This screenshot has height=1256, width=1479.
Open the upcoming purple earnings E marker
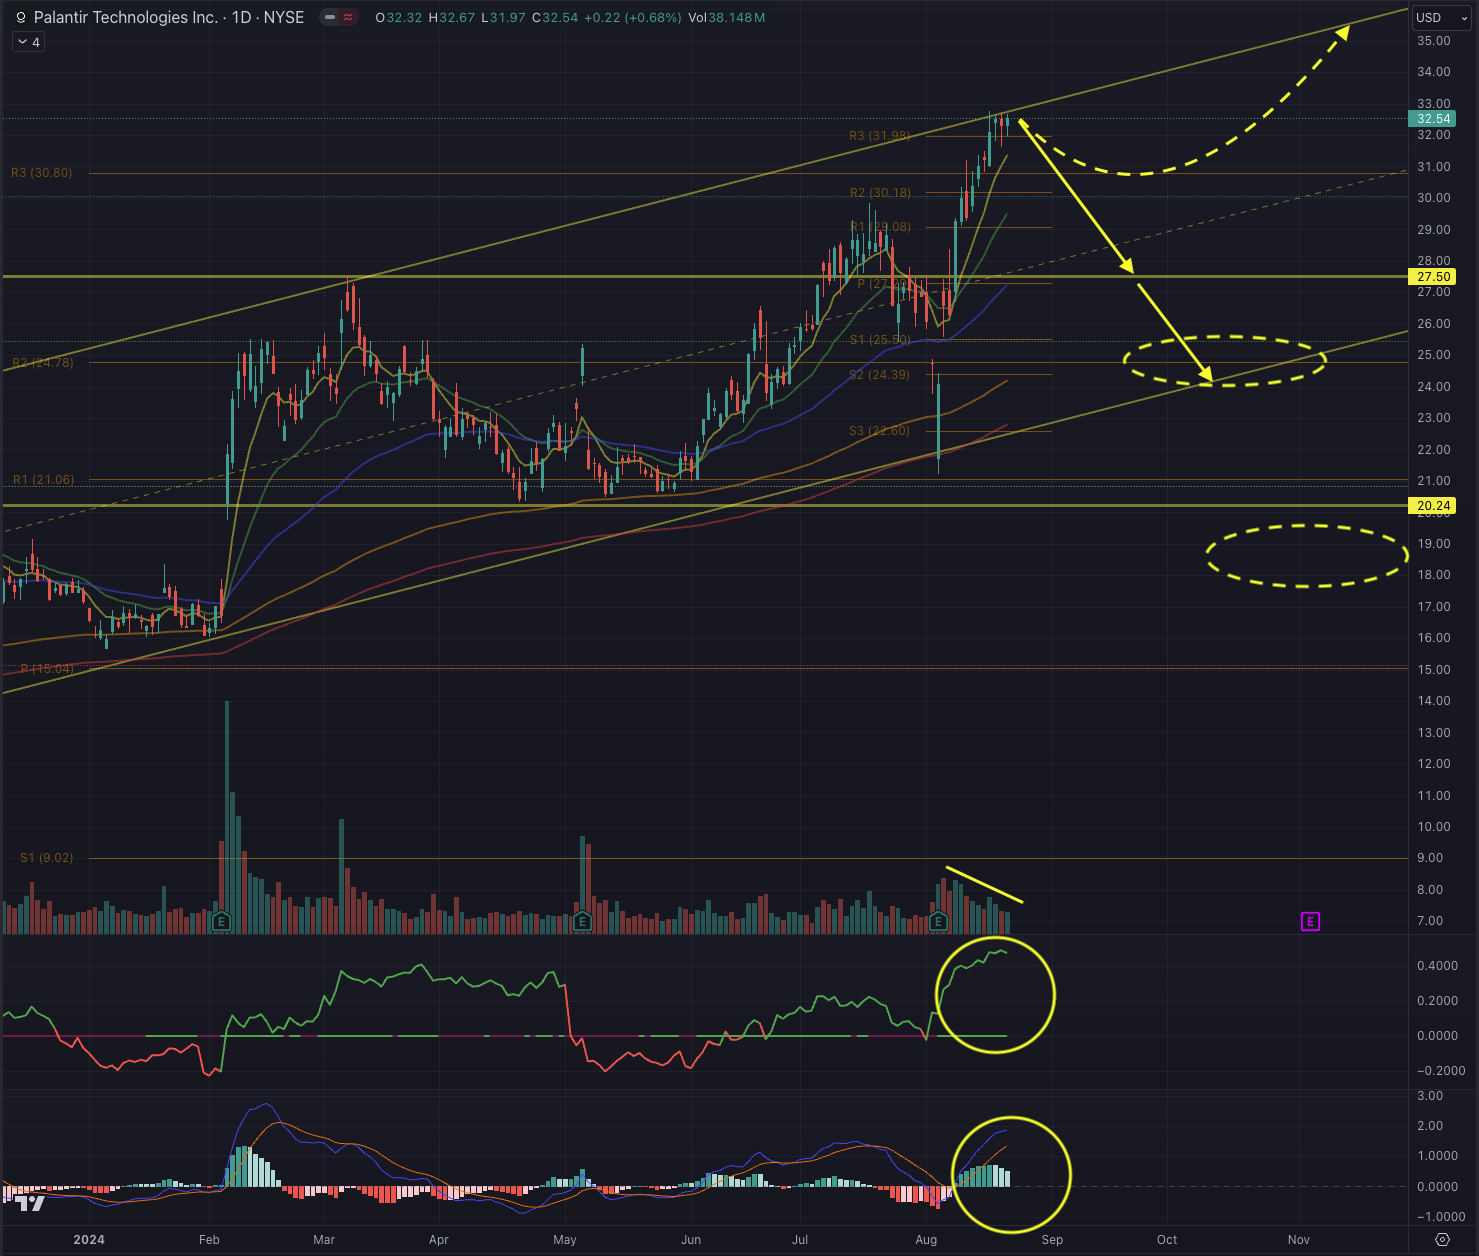1310,921
